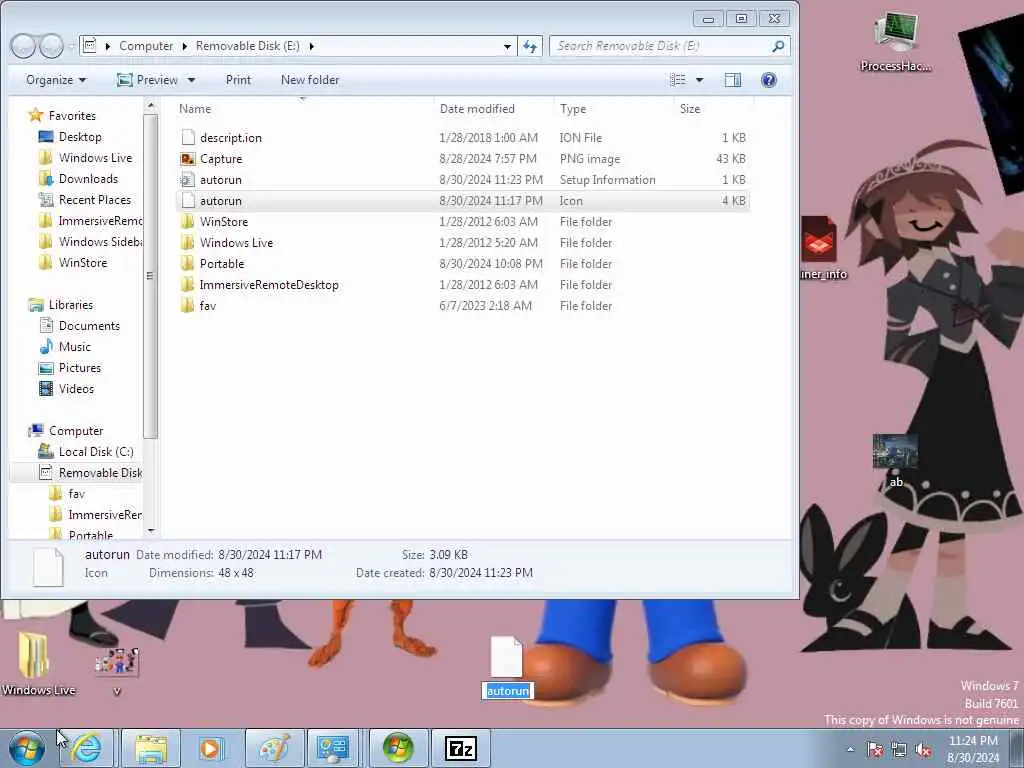The height and width of the screenshot is (768, 1024).
Task: Select the ab desktop icon
Action: (x=895, y=461)
